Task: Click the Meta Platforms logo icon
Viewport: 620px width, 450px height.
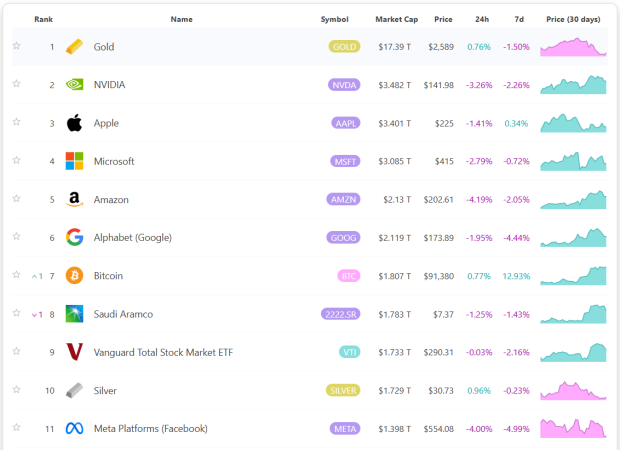Action: tap(74, 428)
